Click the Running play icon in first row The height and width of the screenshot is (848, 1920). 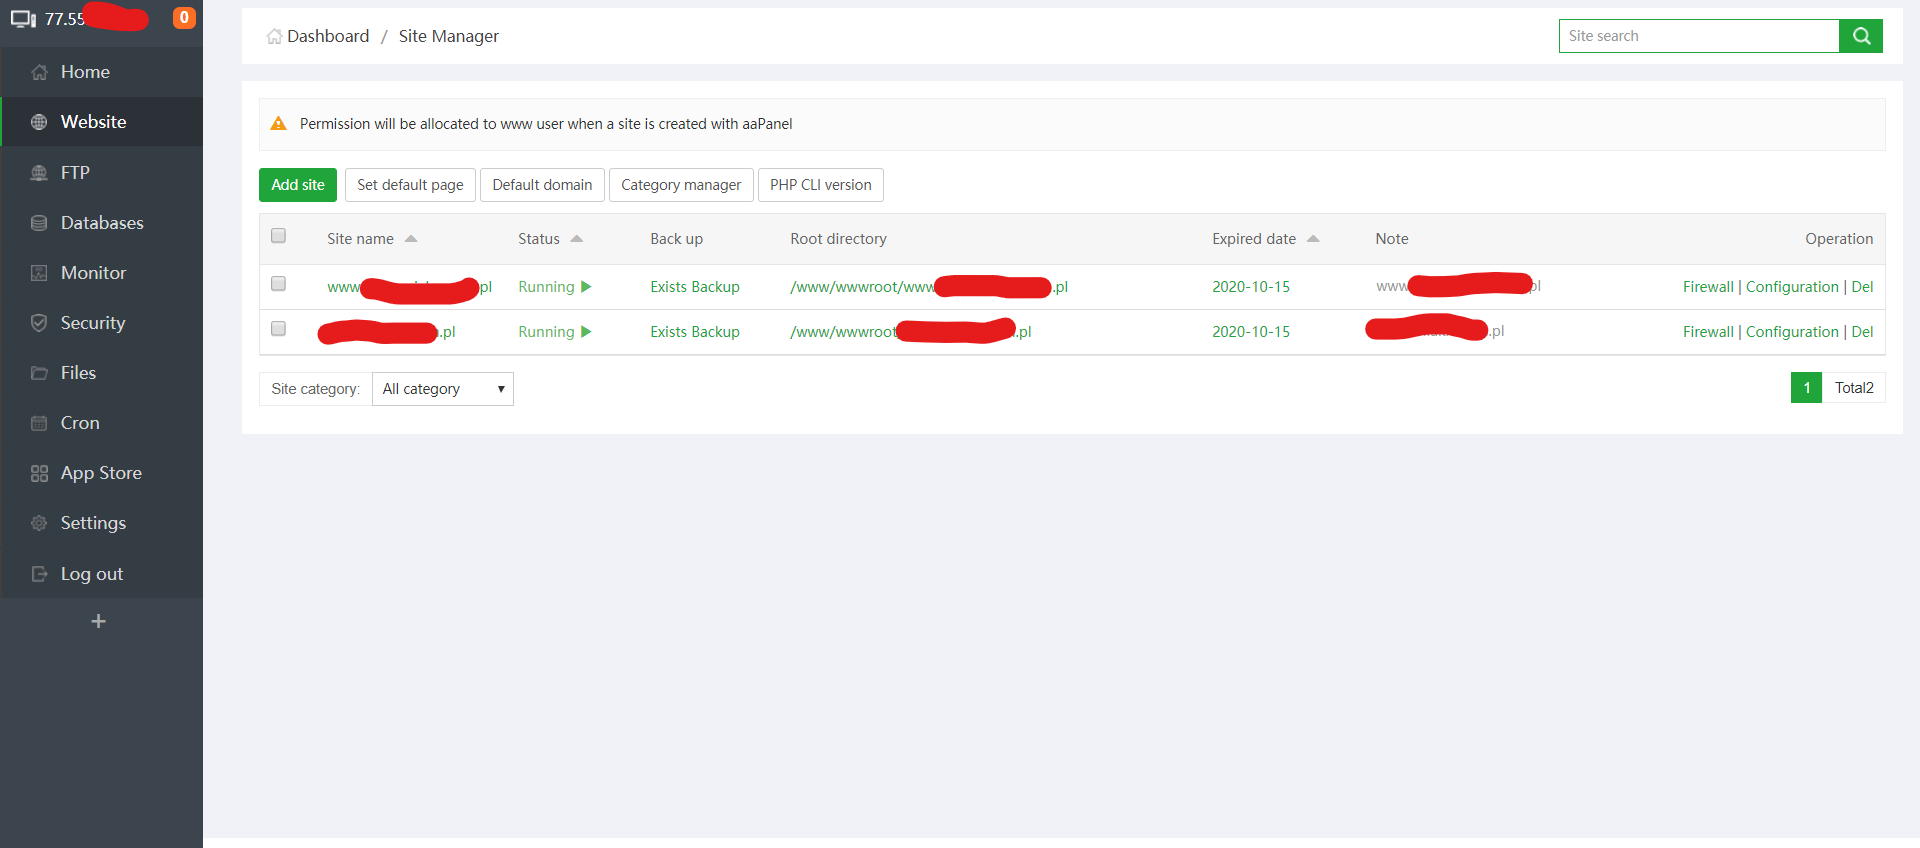tap(586, 287)
